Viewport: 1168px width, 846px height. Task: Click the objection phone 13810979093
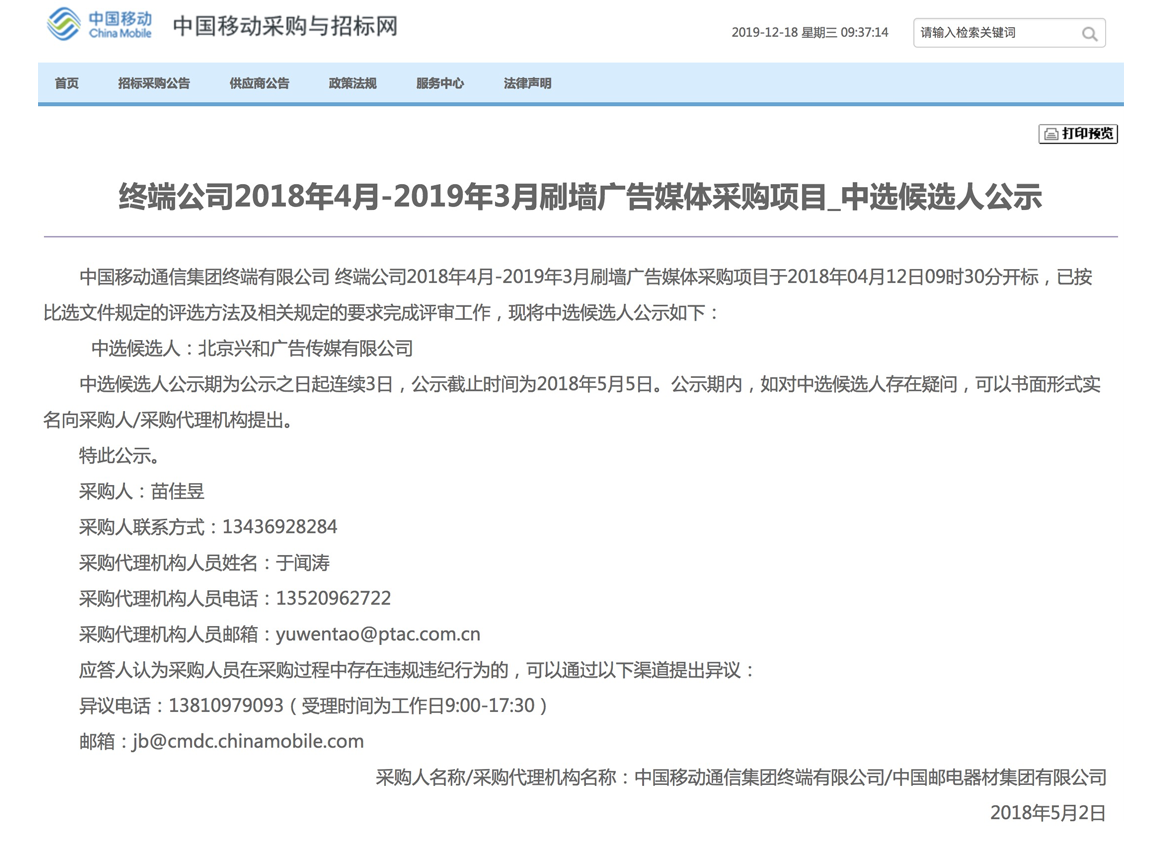(x=226, y=706)
